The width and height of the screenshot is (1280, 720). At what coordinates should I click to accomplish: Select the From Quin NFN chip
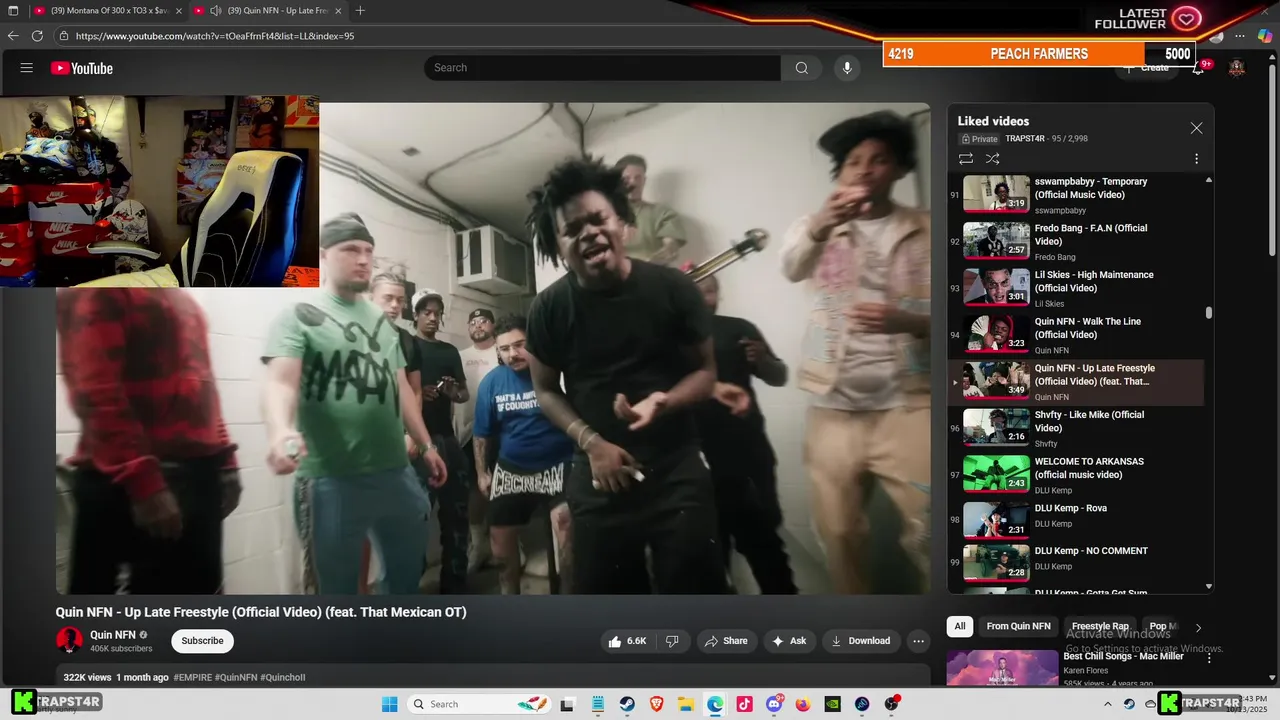click(1018, 626)
